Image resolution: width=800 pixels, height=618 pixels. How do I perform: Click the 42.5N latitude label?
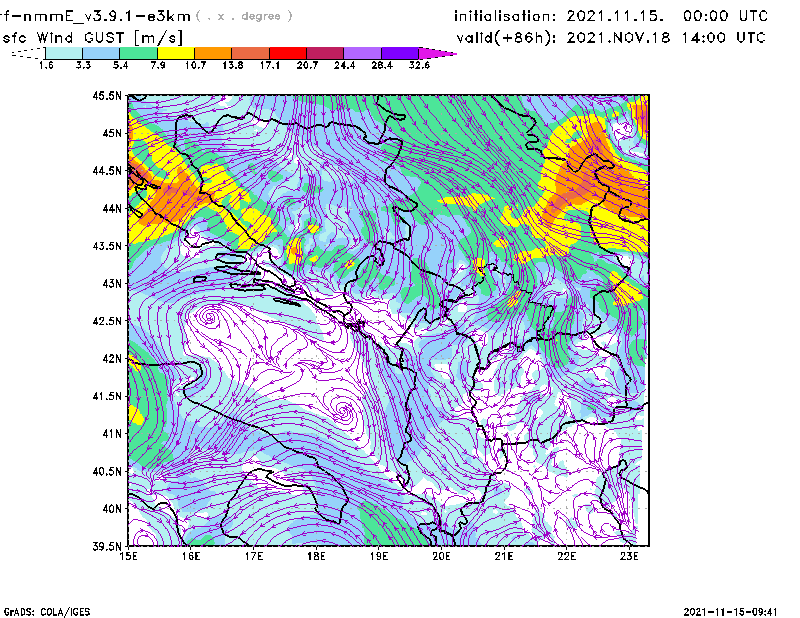click(107, 321)
